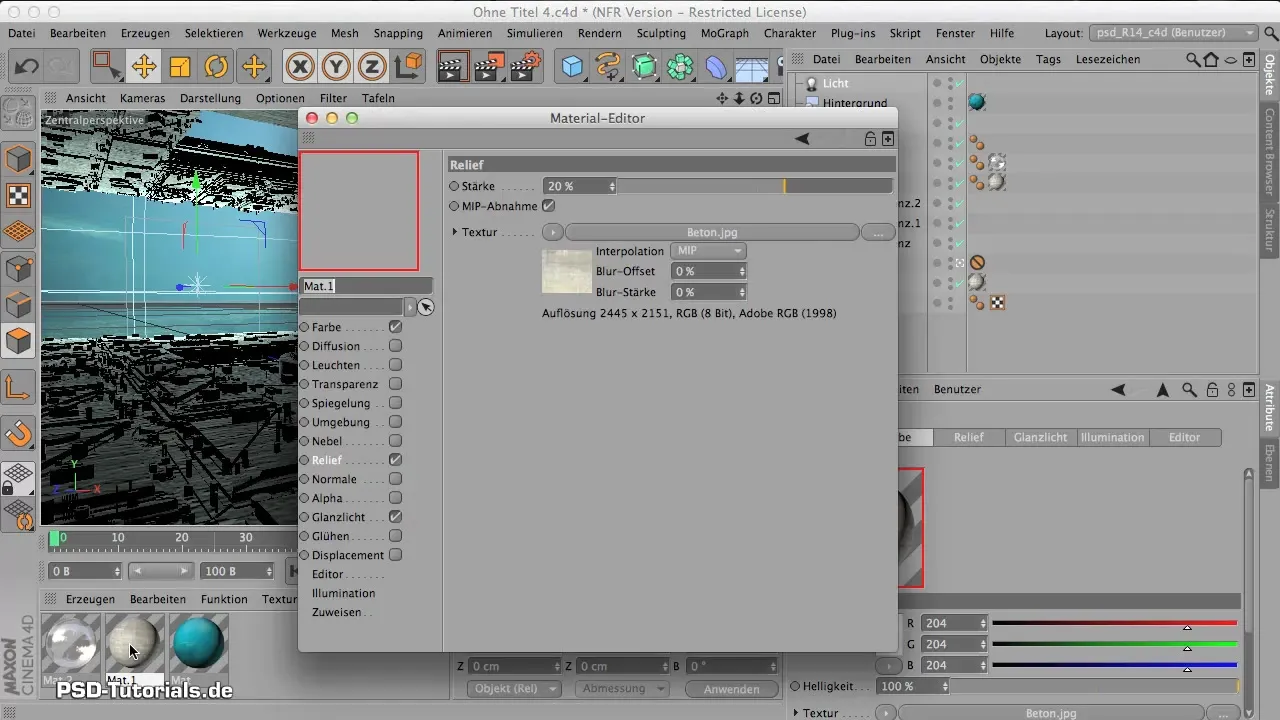Select the Scale tool
The width and height of the screenshot is (1280, 720).
pyautogui.click(x=180, y=67)
